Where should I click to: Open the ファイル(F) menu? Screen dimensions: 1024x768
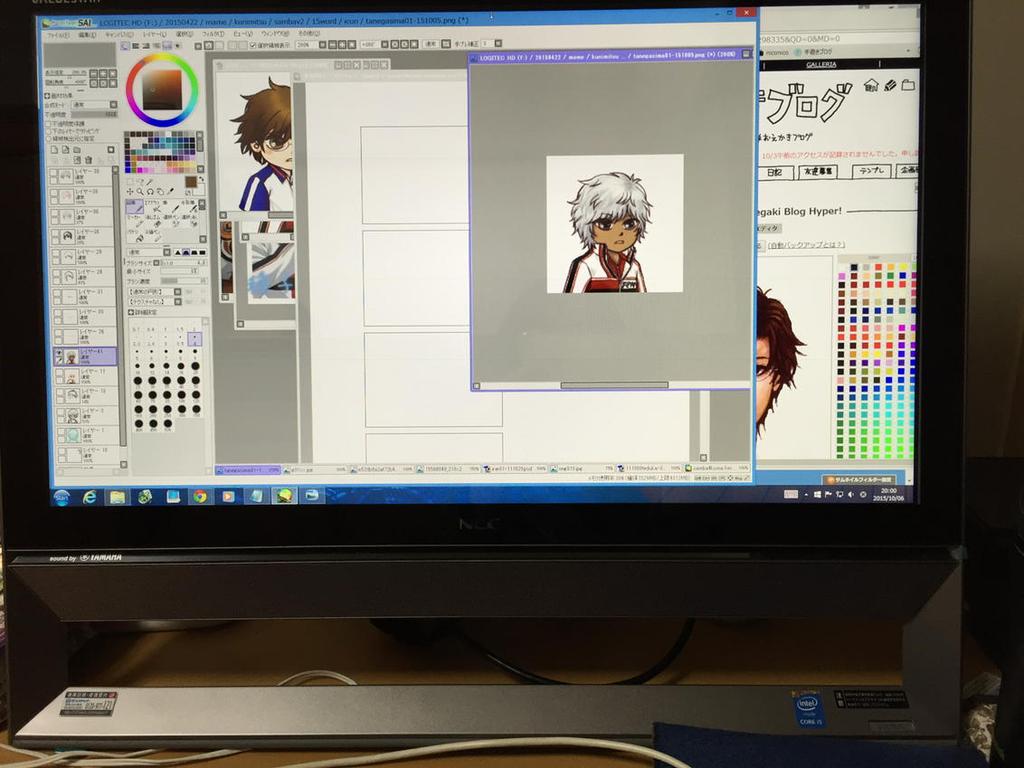coord(57,35)
